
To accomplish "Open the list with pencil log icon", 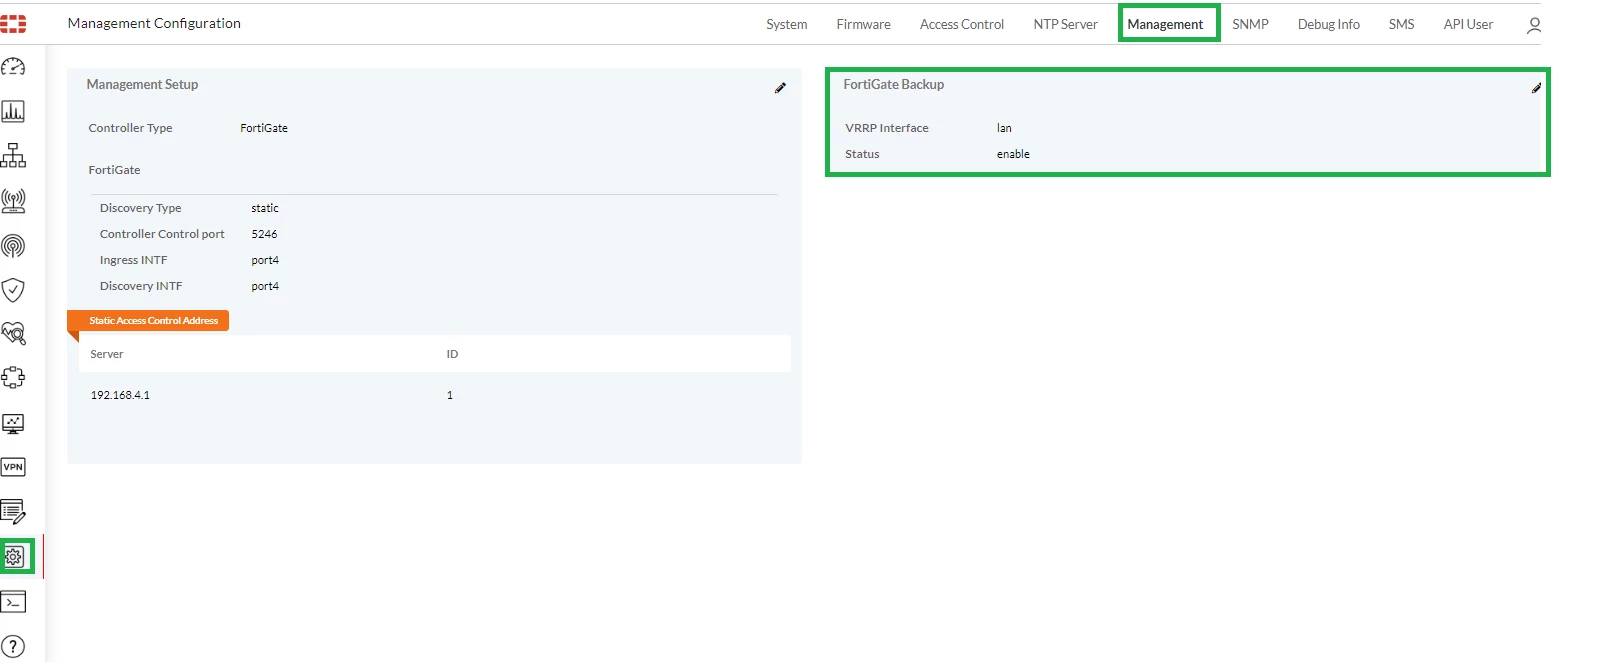I will click(13, 512).
